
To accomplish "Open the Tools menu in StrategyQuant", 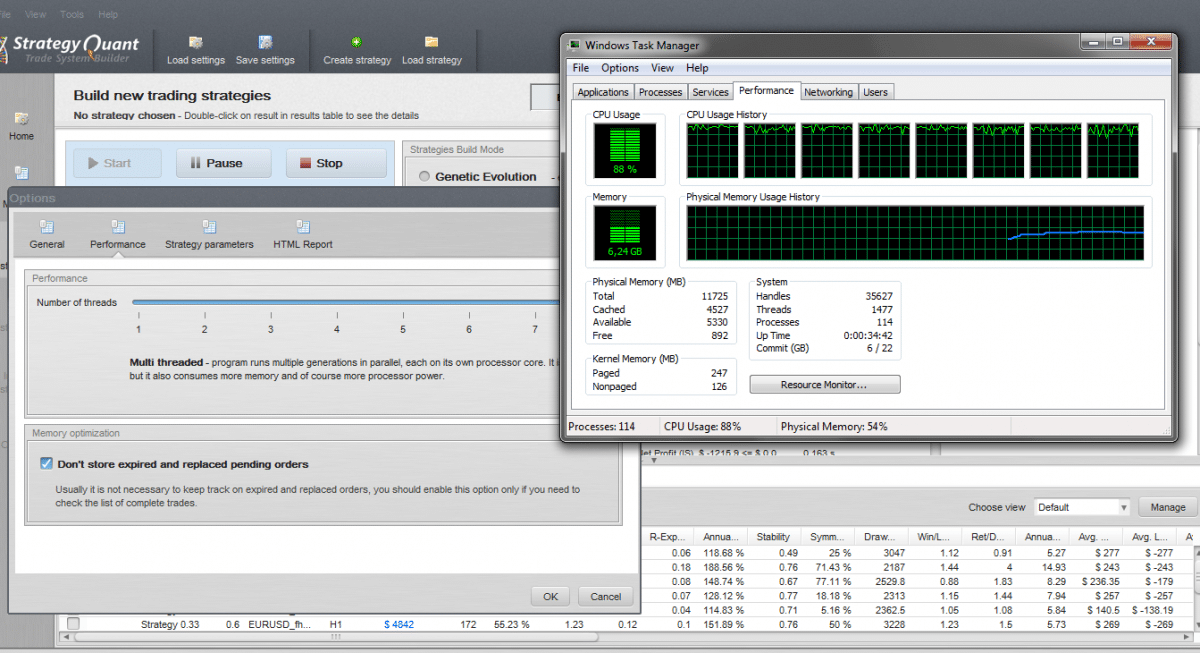I will tap(72, 15).
